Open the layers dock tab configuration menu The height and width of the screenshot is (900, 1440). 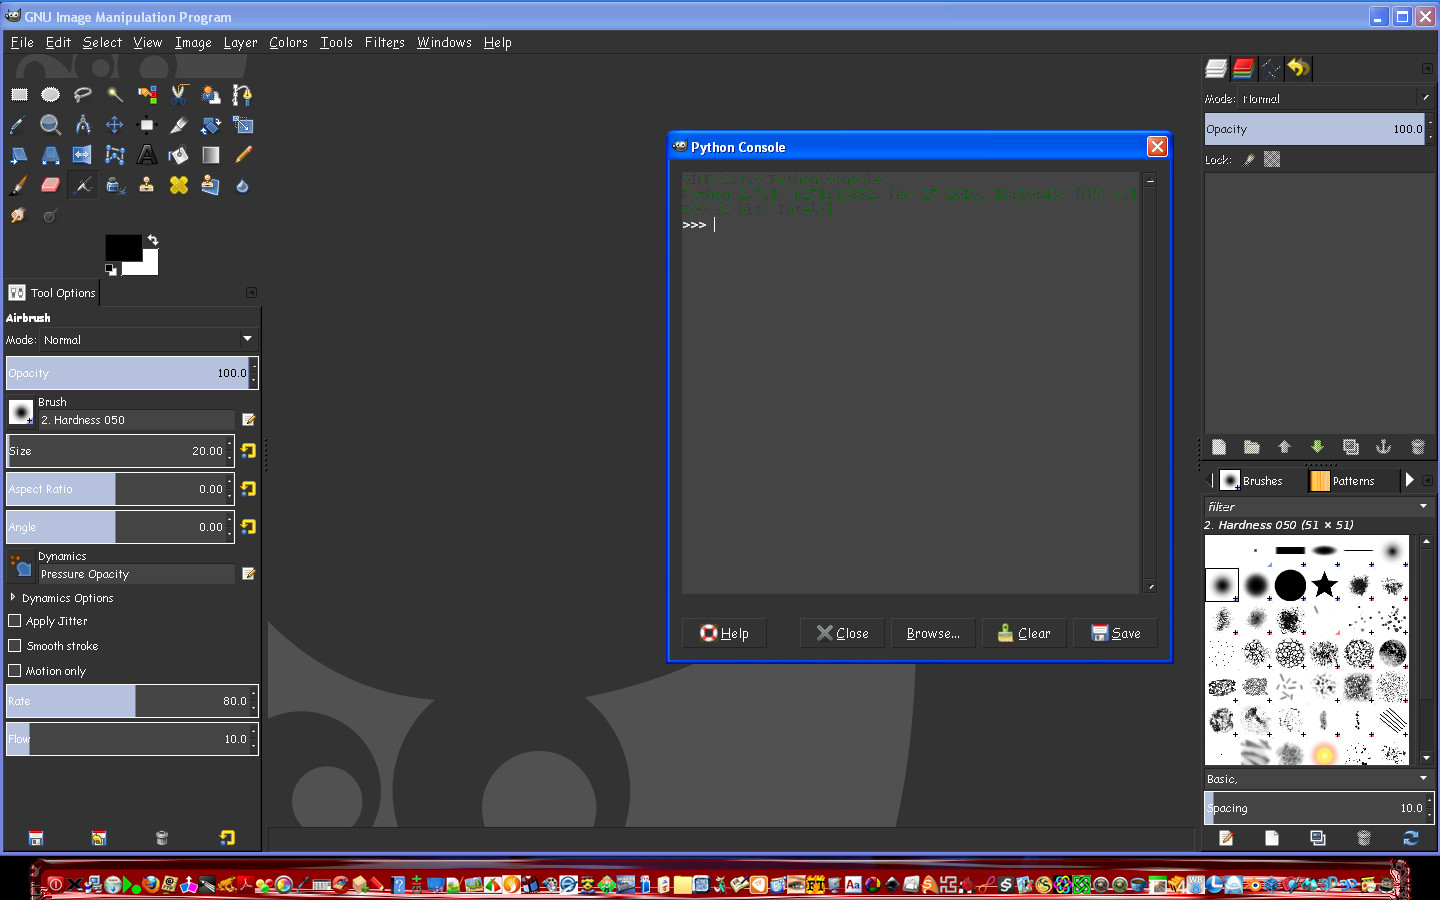1427,68
